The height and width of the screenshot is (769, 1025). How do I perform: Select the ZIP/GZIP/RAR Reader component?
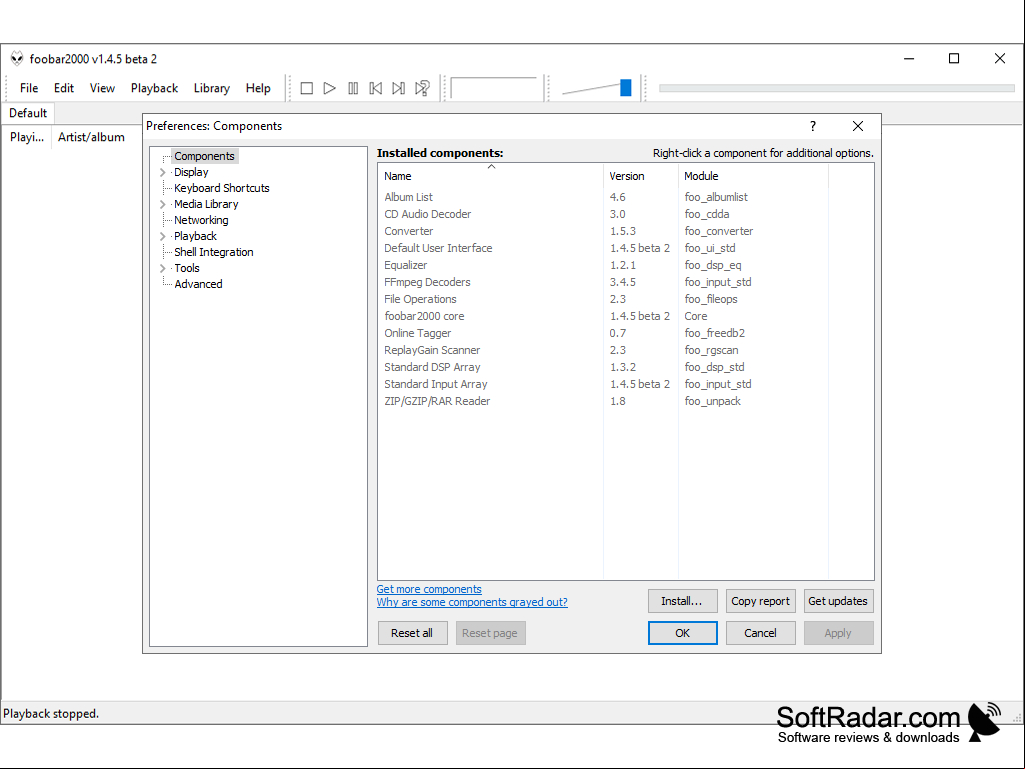(x=626, y=402)
